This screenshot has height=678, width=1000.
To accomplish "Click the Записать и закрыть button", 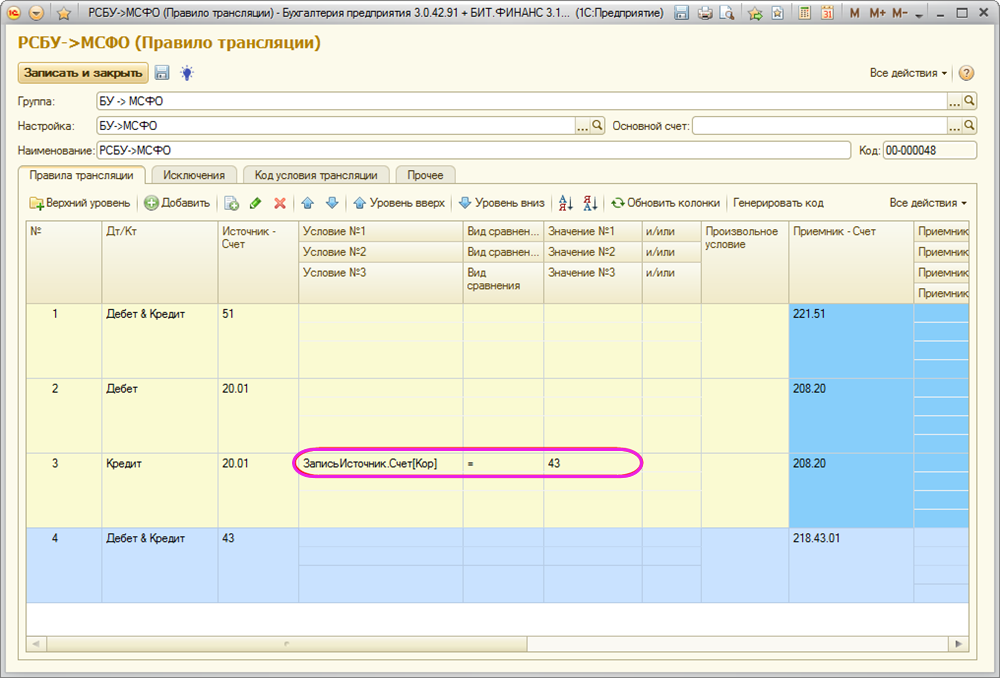I will point(83,73).
